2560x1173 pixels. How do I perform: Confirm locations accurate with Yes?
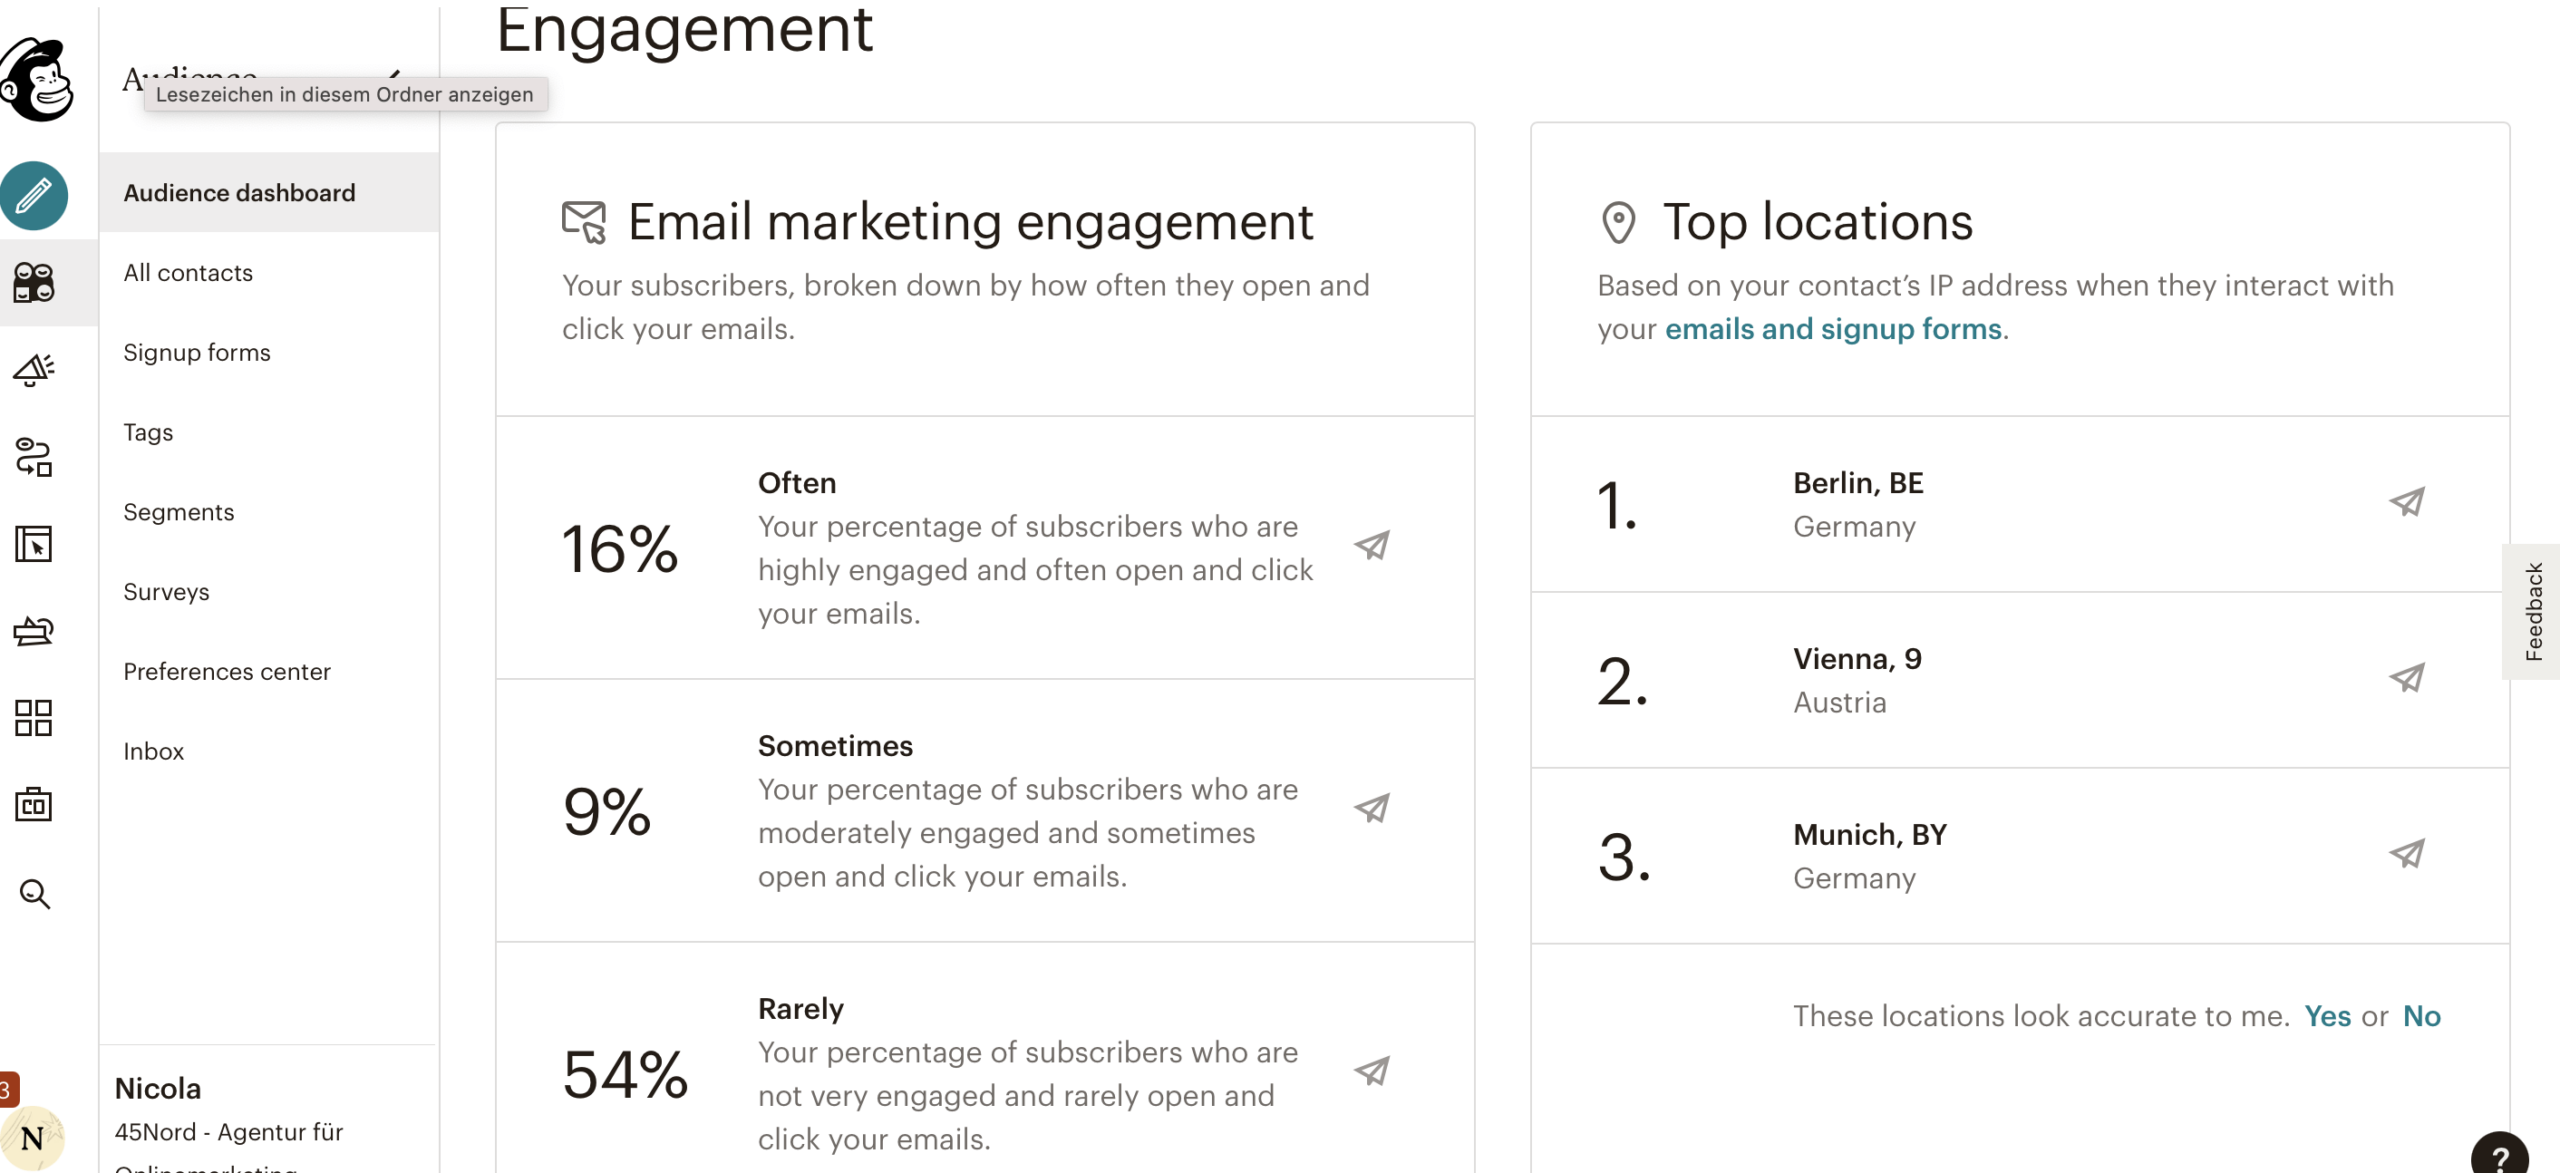coord(2327,1016)
